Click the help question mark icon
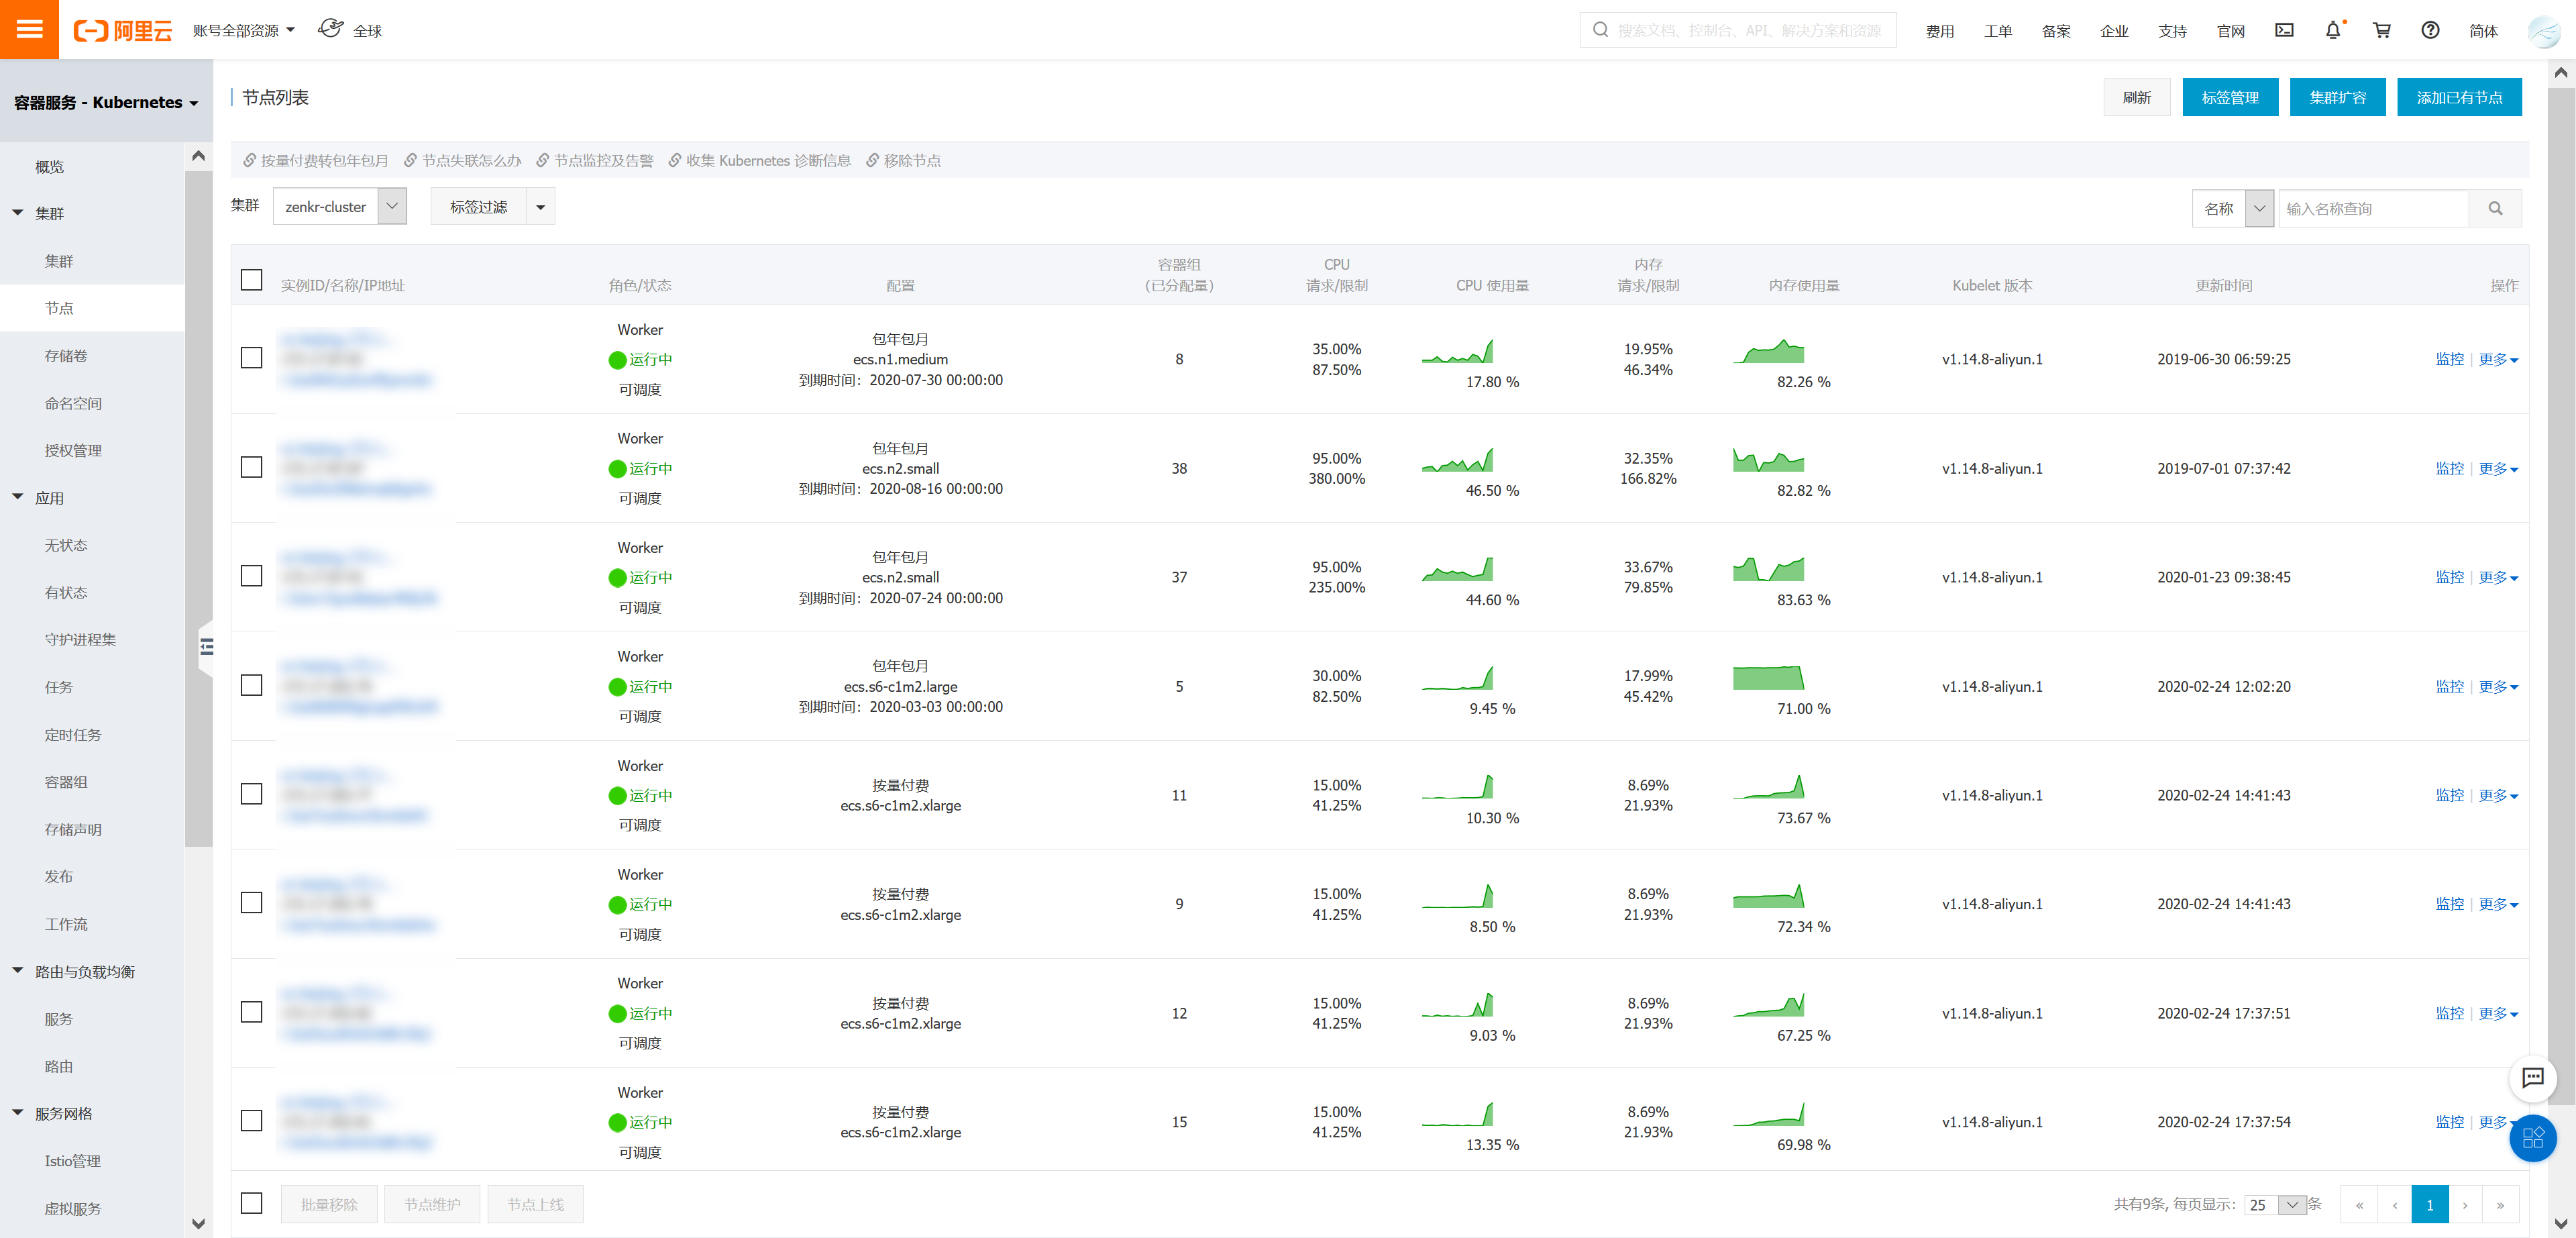This screenshot has width=2576, height=1238. click(x=2429, y=30)
